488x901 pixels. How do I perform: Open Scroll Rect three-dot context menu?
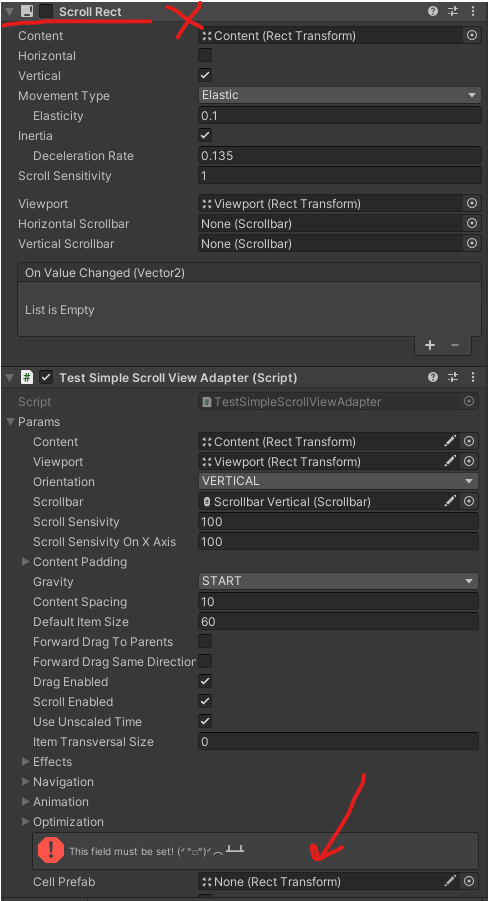[472, 11]
